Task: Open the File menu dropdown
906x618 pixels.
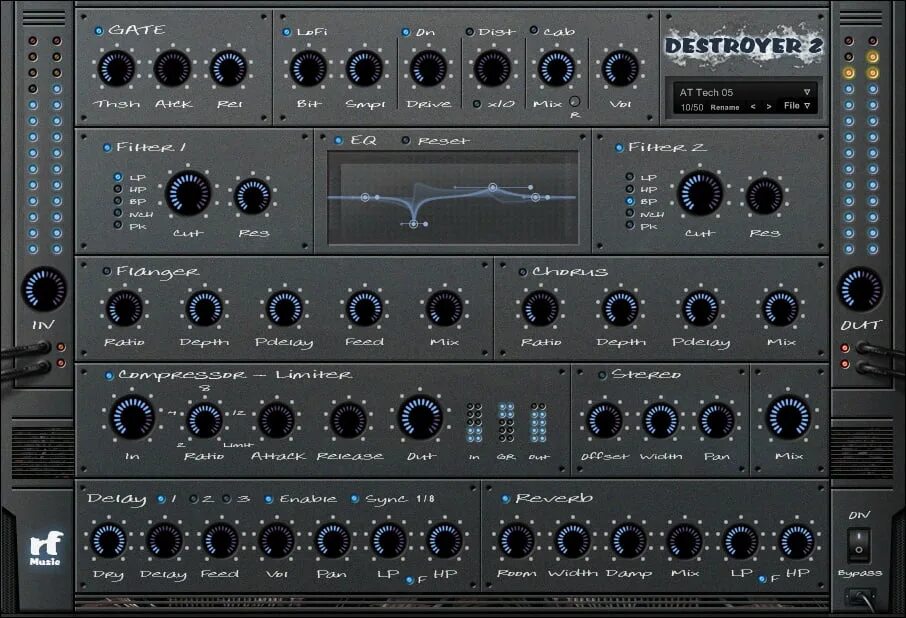Action: click(x=797, y=106)
